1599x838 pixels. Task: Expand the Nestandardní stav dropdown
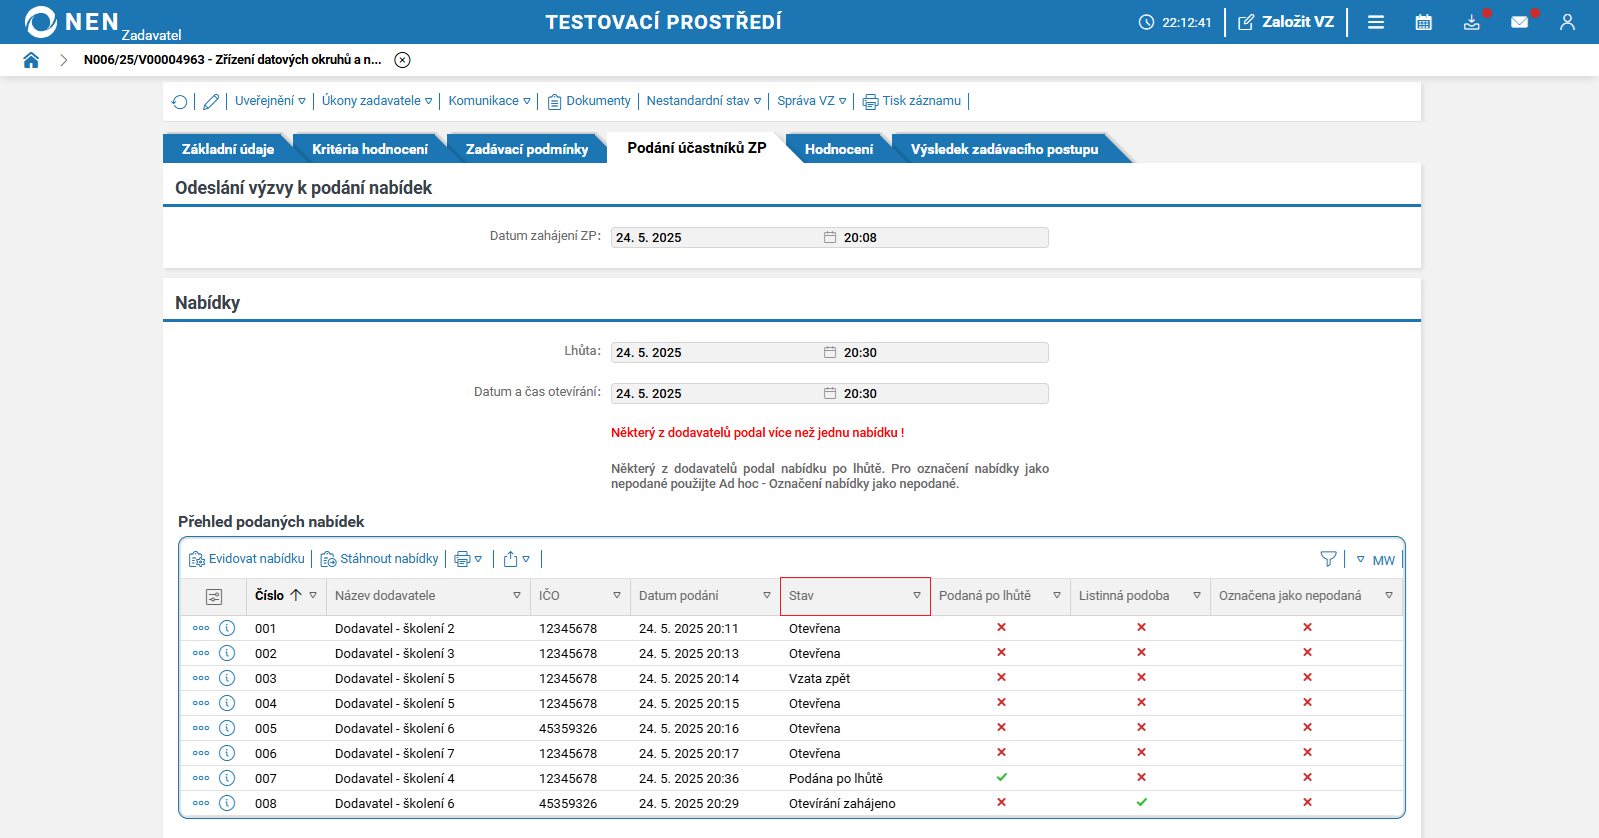703,101
